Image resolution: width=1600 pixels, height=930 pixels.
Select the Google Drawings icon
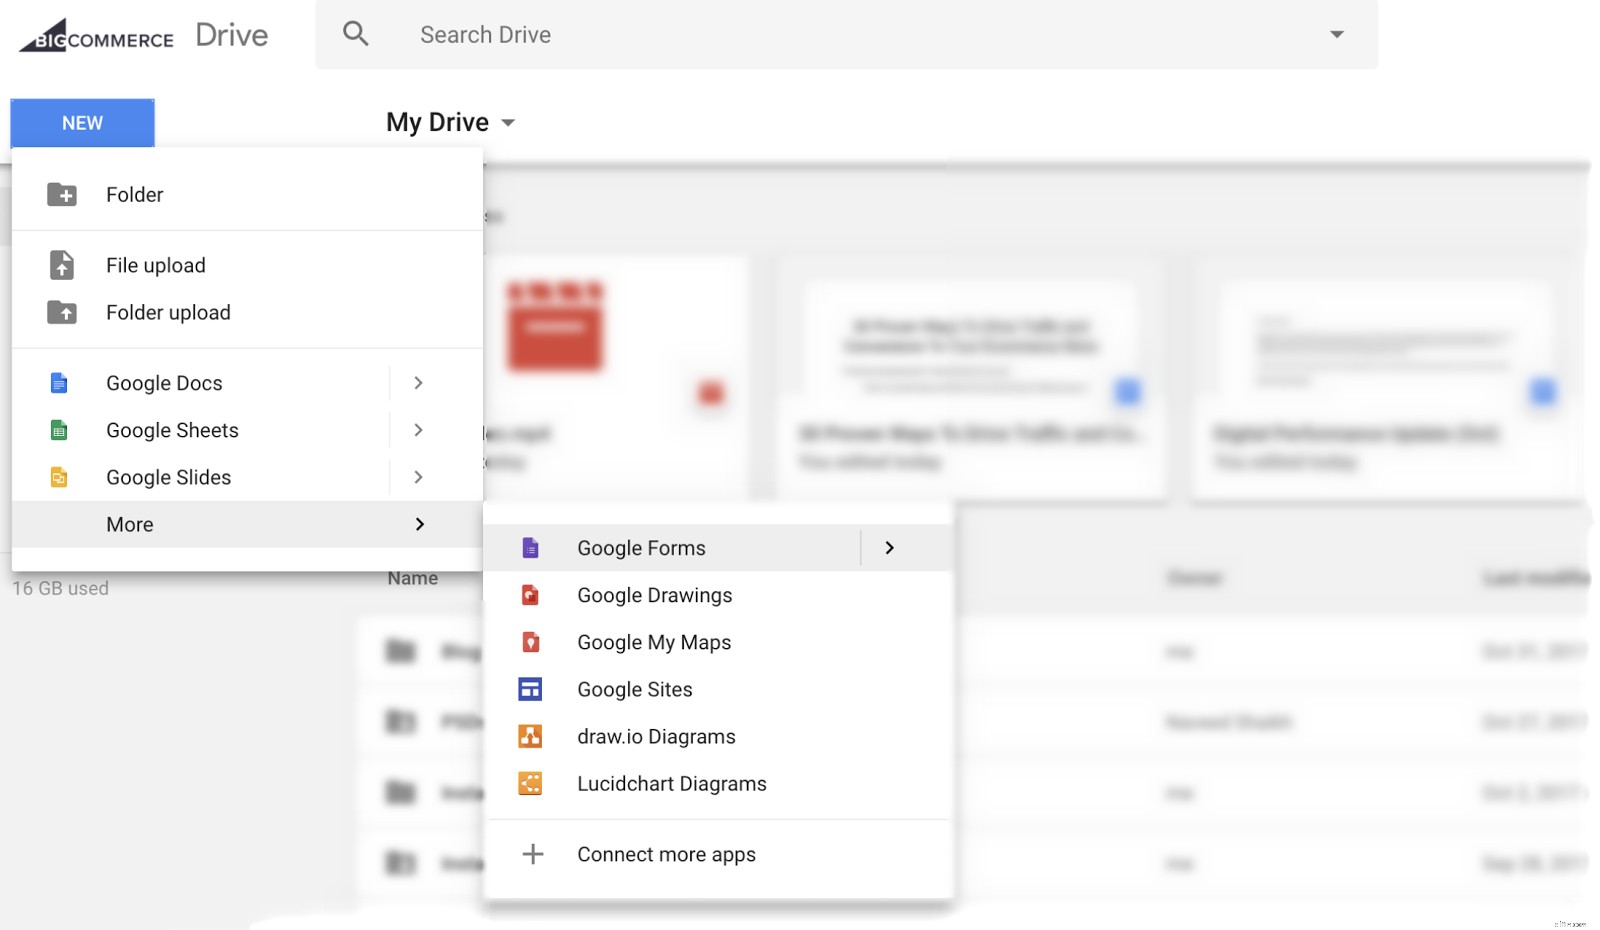531,594
